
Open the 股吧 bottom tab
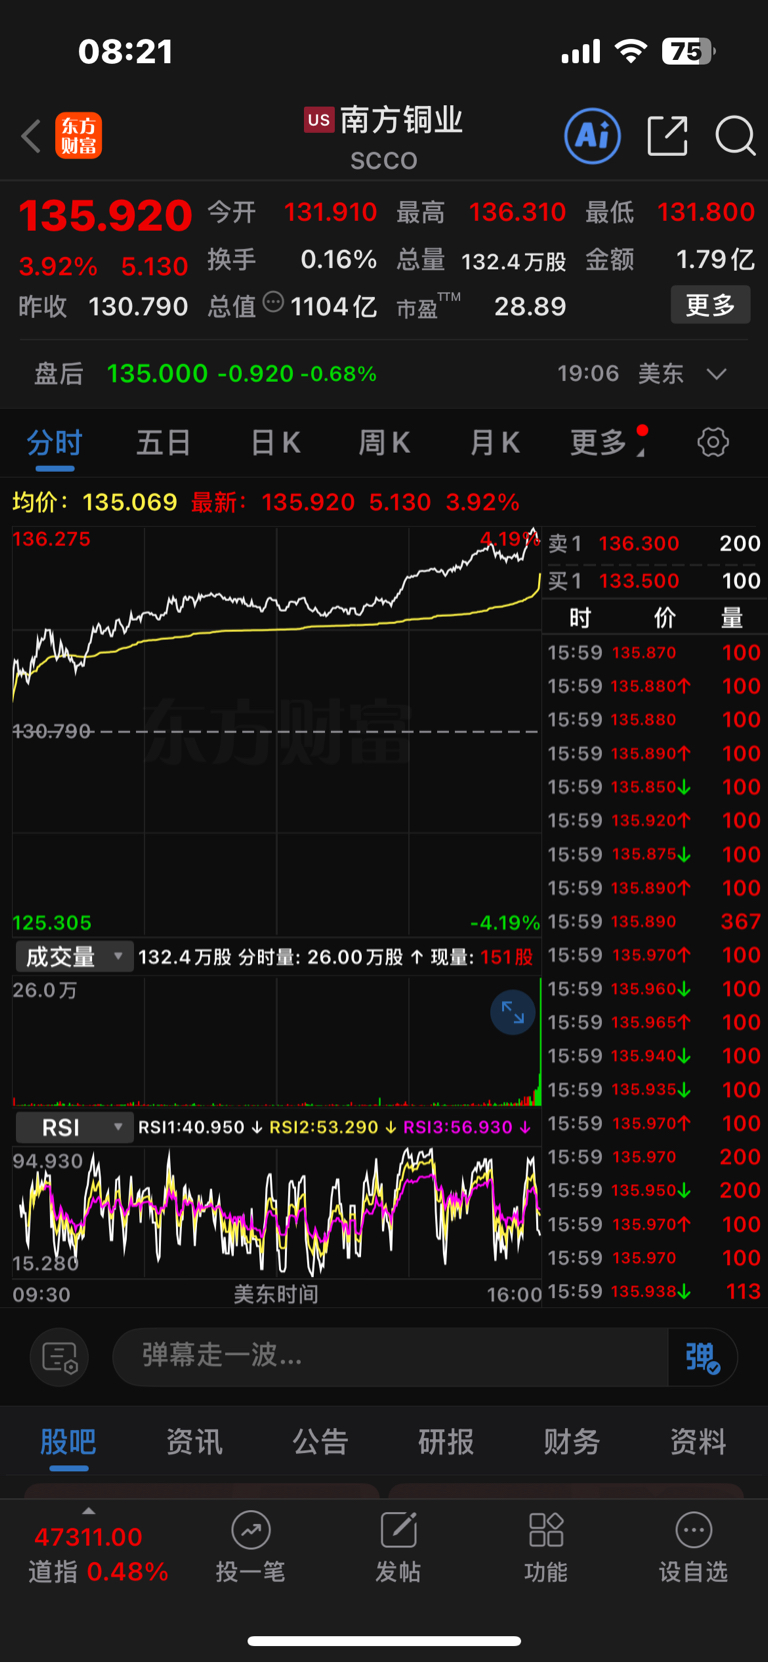(x=68, y=1442)
